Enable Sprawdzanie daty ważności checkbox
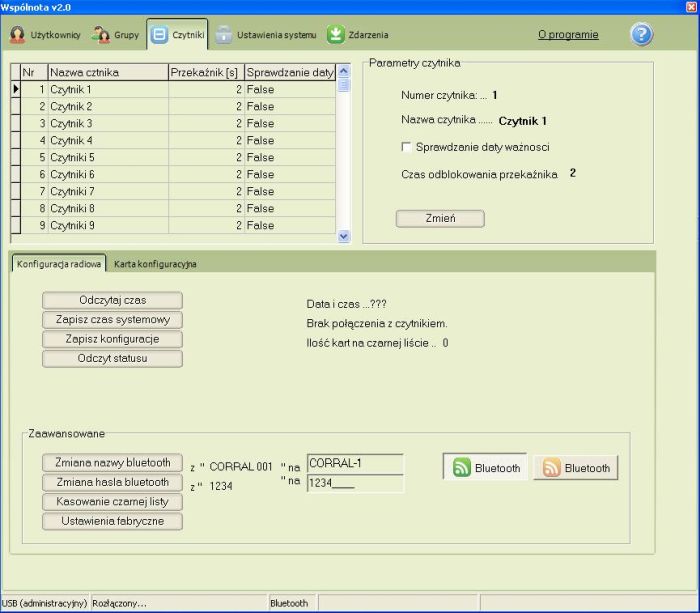 (406, 147)
